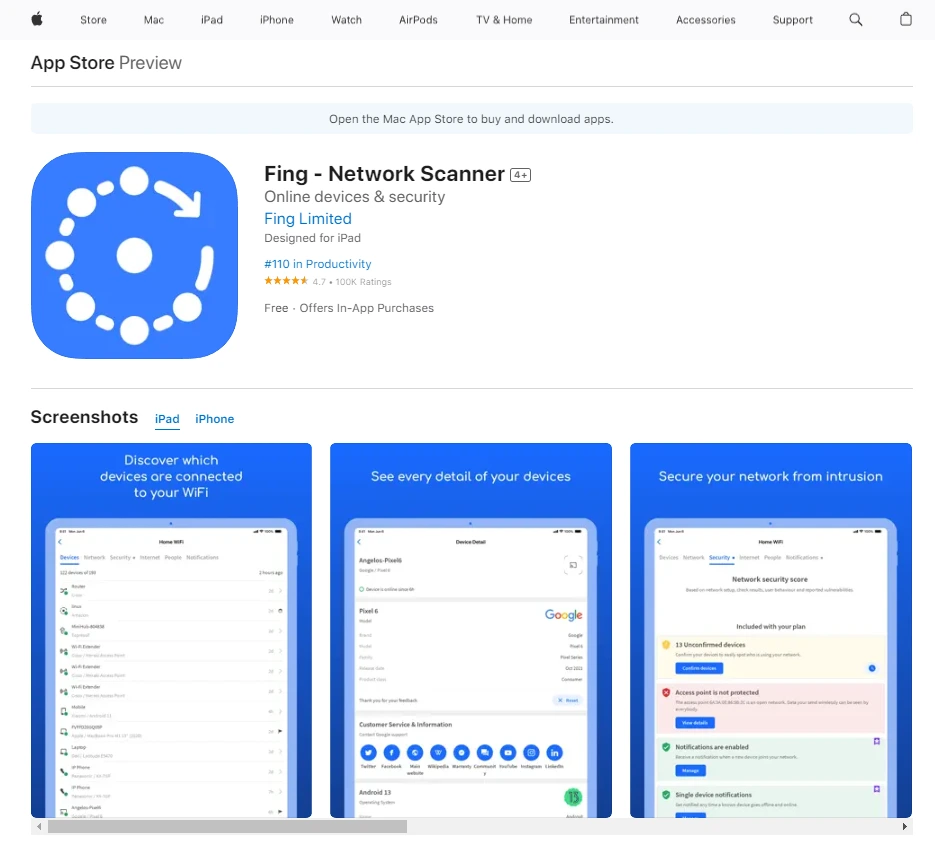The width and height of the screenshot is (935, 847).
Task: Click the Fing app icon
Action: 134,255
